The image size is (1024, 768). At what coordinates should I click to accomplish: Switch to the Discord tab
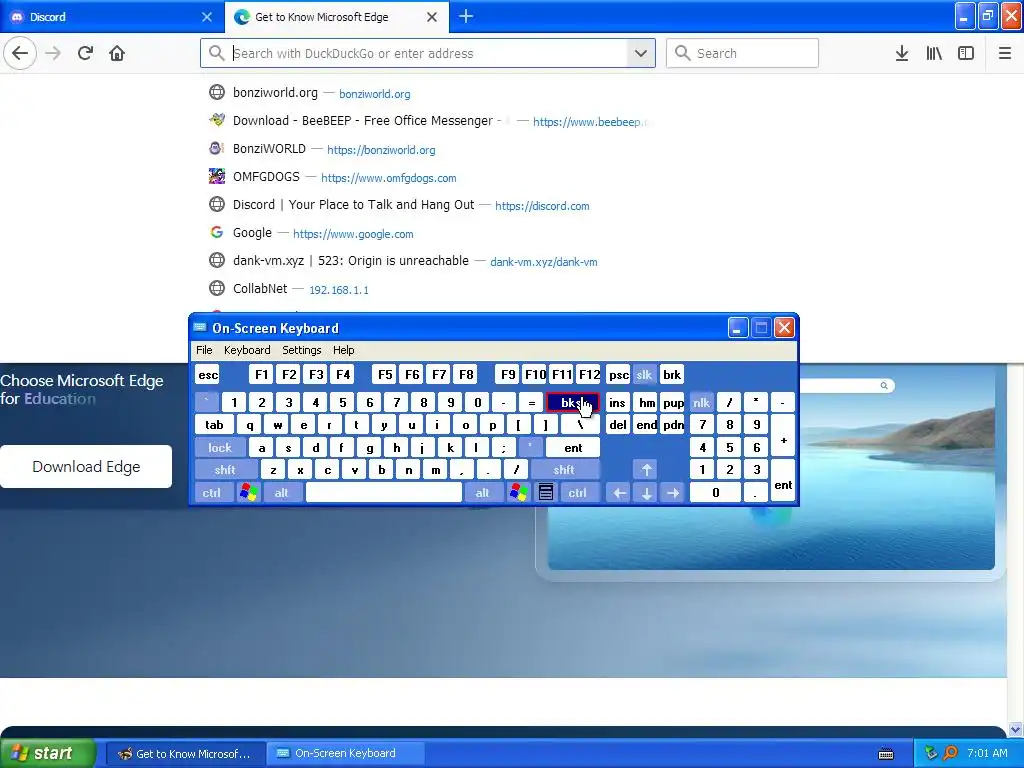pyautogui.click(x=112, y=17)
